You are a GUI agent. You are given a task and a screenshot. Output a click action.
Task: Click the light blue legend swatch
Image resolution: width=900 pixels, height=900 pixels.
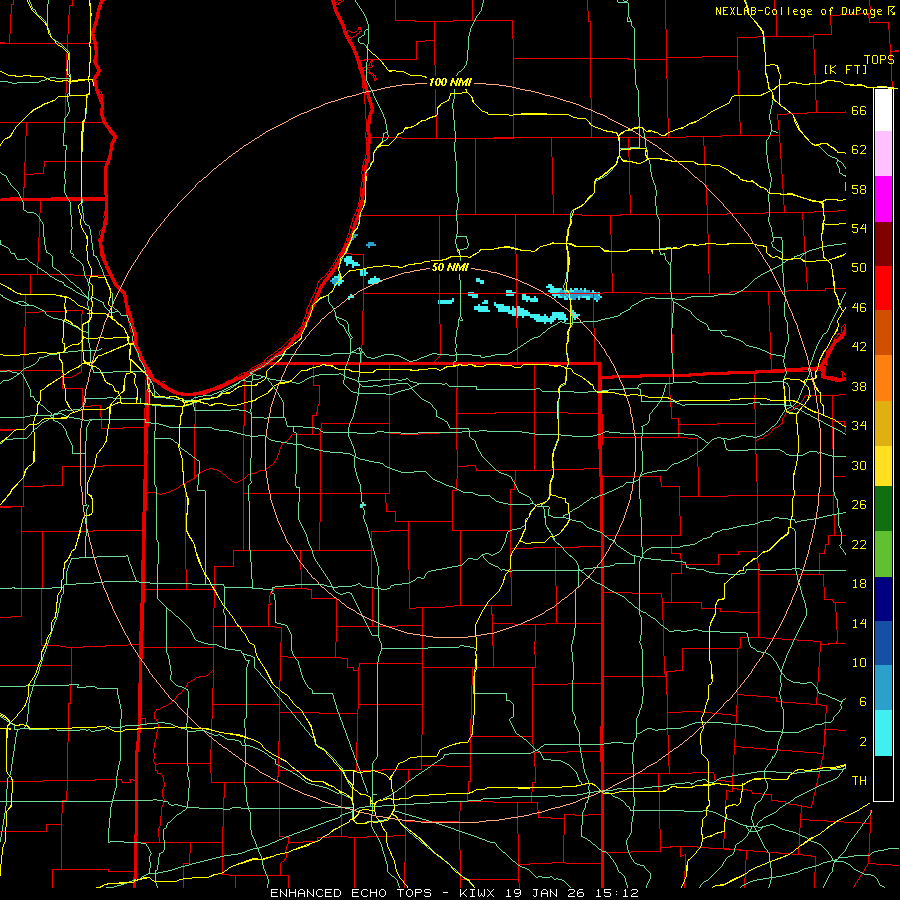pyautogui.click(x=883, y=688)
